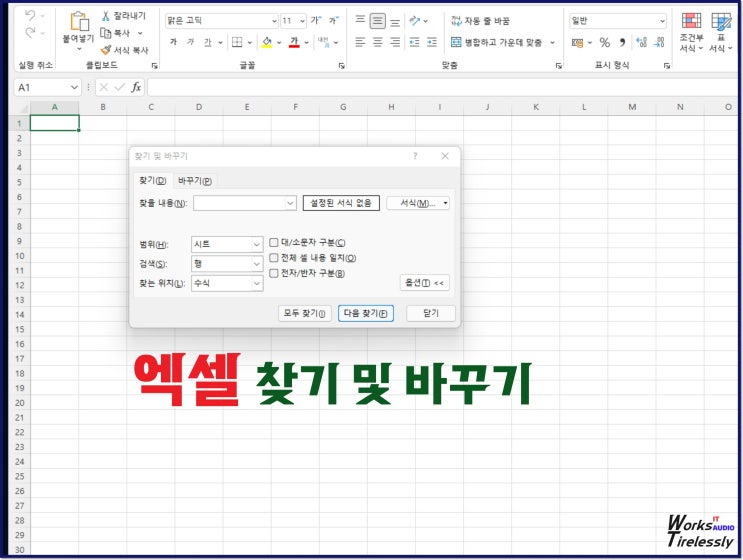Check 전체 셀 내용 일치 checkbox
The image size is (743, 560).
(x=273, y=258)
